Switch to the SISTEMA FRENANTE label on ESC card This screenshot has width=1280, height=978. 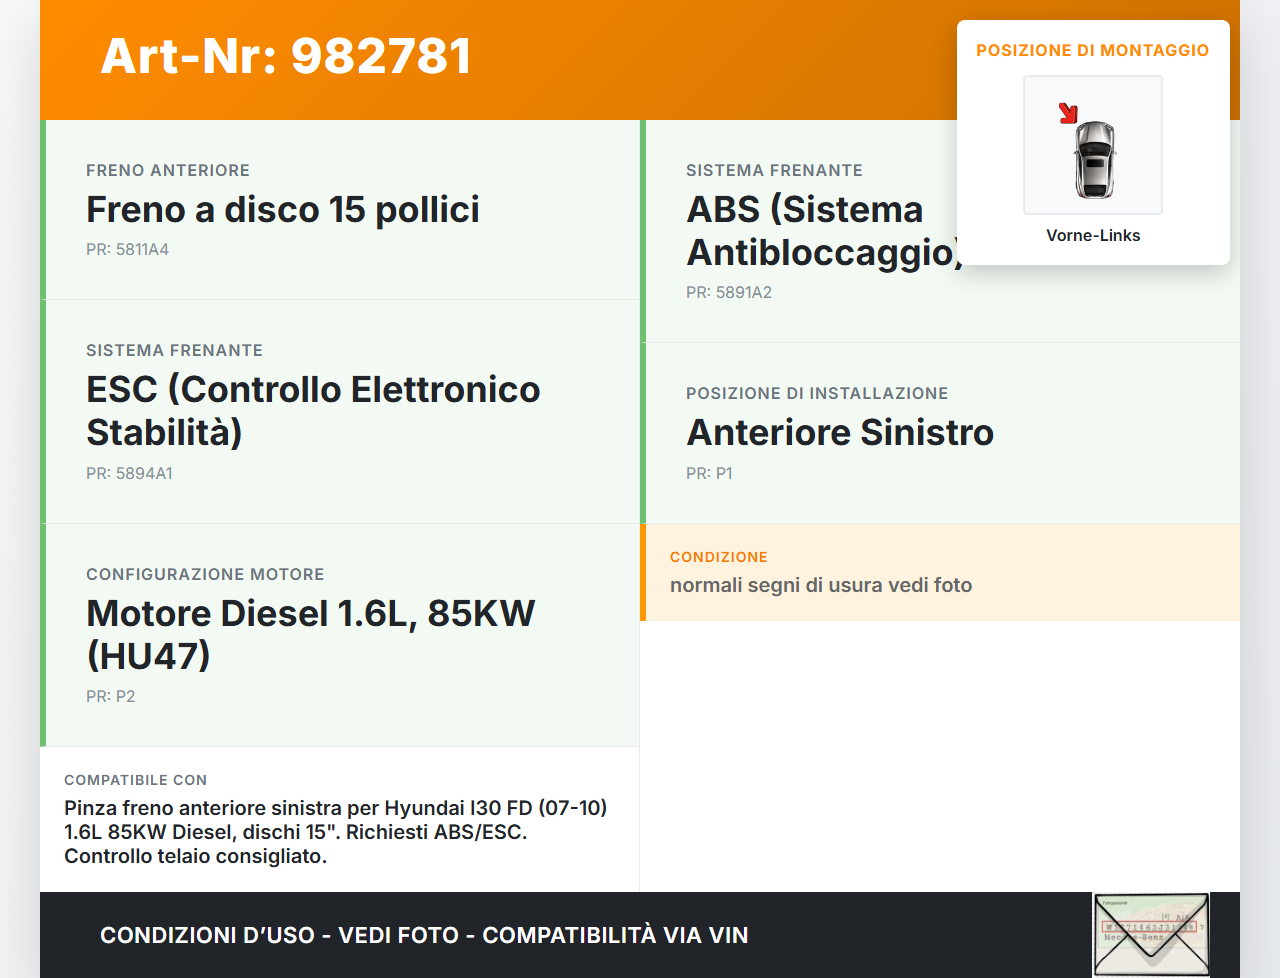pos(174,350)
